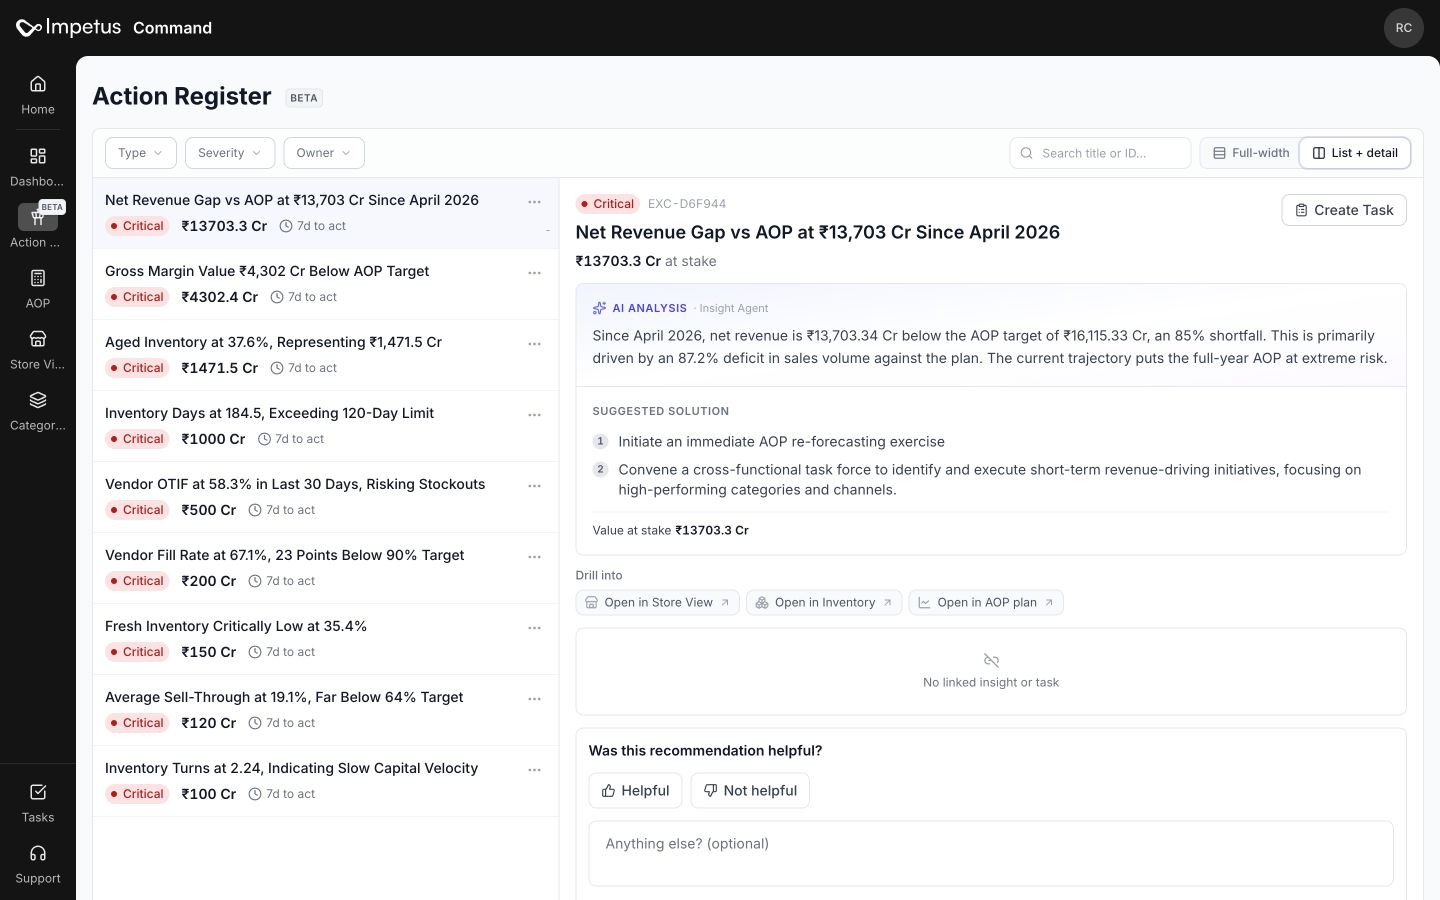This screenshot has height=900, width=1440.
Task: Open the Support headset sidebar icon
Action: click(x=38, y=853)
